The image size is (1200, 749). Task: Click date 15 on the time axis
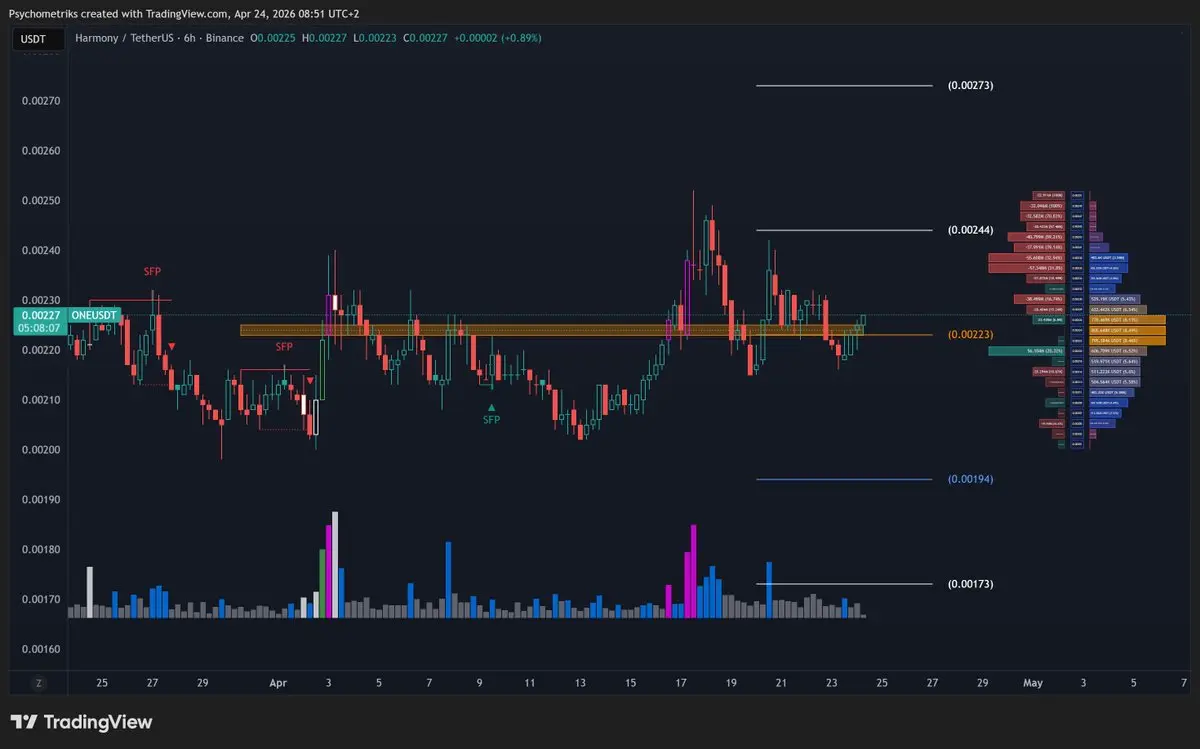pos(630,683)
